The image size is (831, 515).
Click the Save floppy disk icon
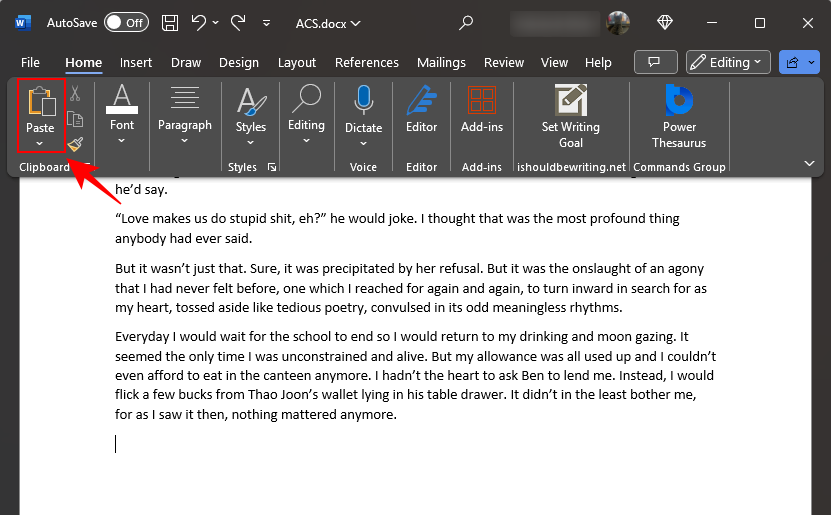[171, 22]
